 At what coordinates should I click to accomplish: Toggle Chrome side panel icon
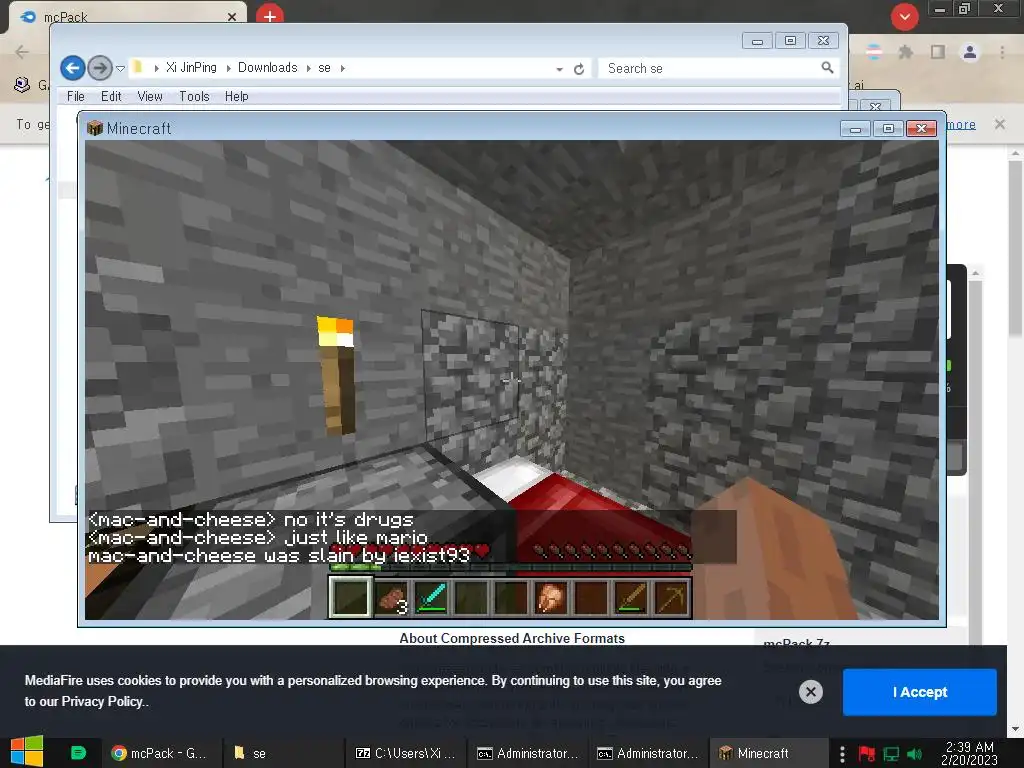[x=938, y=52]
